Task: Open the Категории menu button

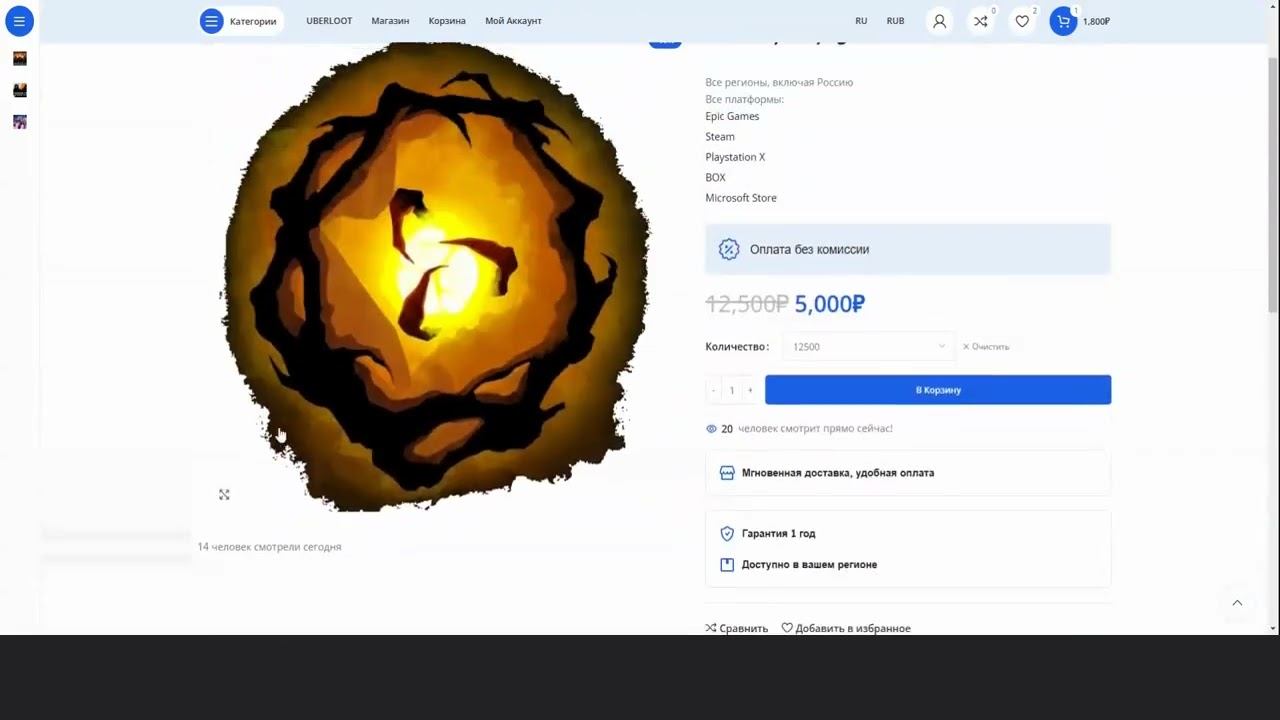Action: click(241, 21)
